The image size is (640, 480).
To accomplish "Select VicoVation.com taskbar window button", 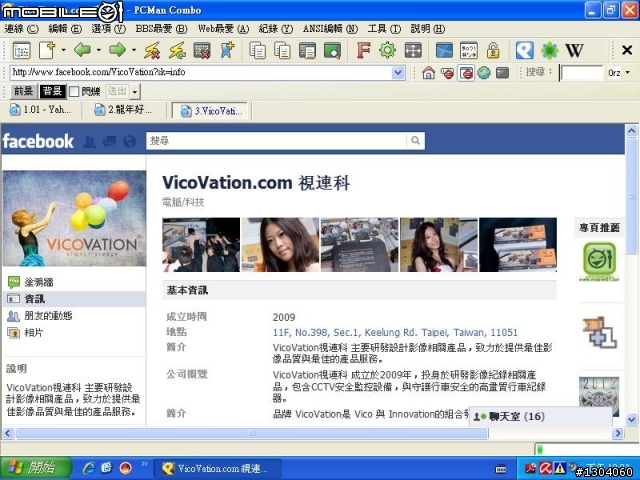I will tap(218, 468).
